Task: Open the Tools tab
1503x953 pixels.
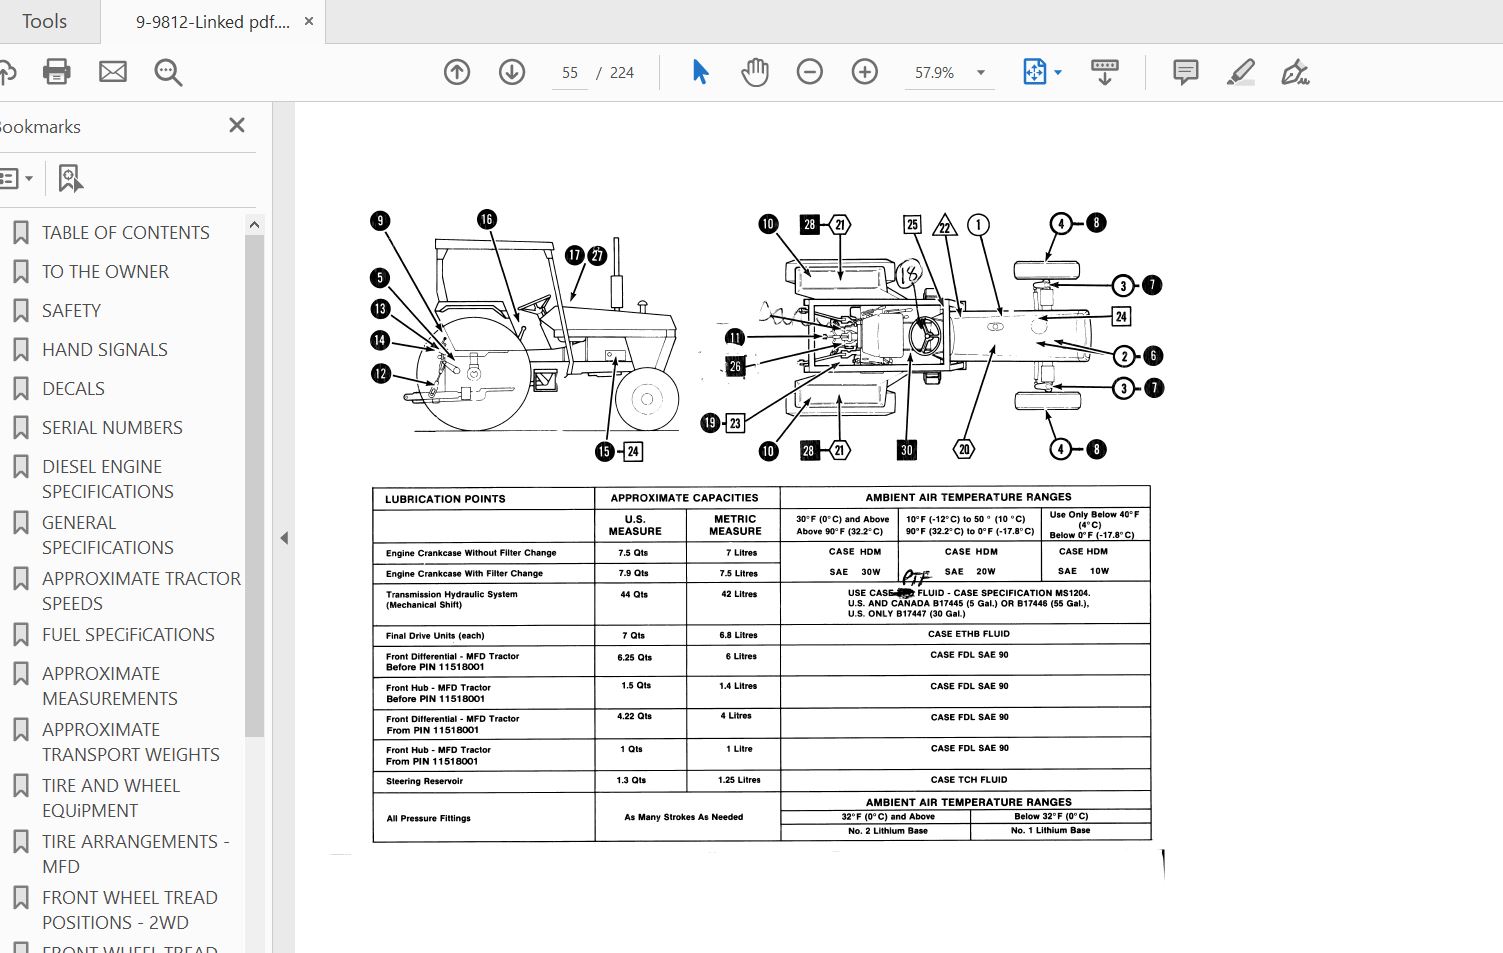Action: pyautogui.click(x=45, y=21)
